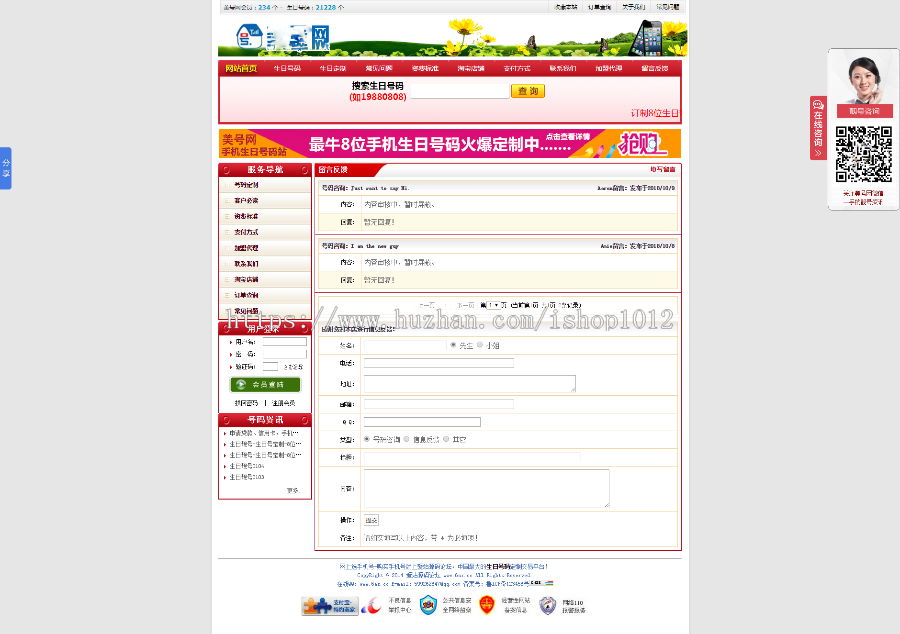
Task: Click the 备案110 shield icon in footer
Action: pos(547,605)
